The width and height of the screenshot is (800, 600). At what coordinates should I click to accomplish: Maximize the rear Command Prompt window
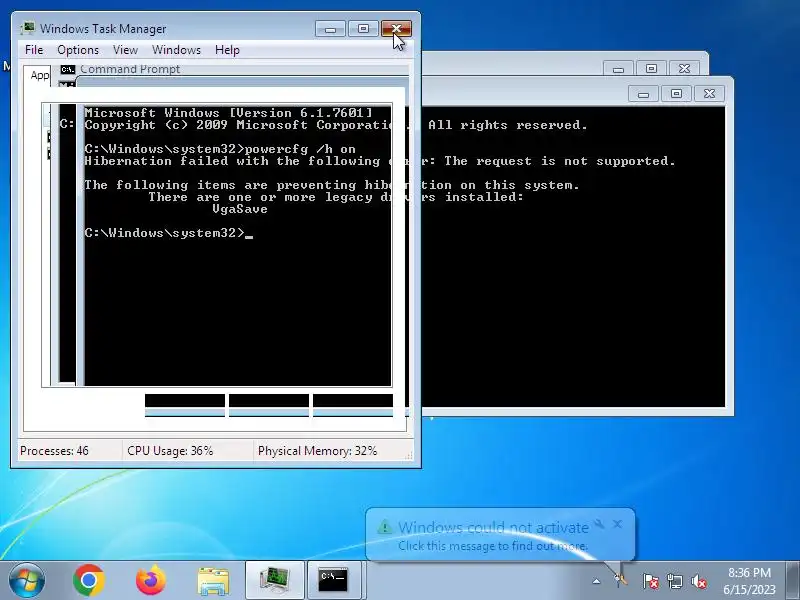click(651, 69)
